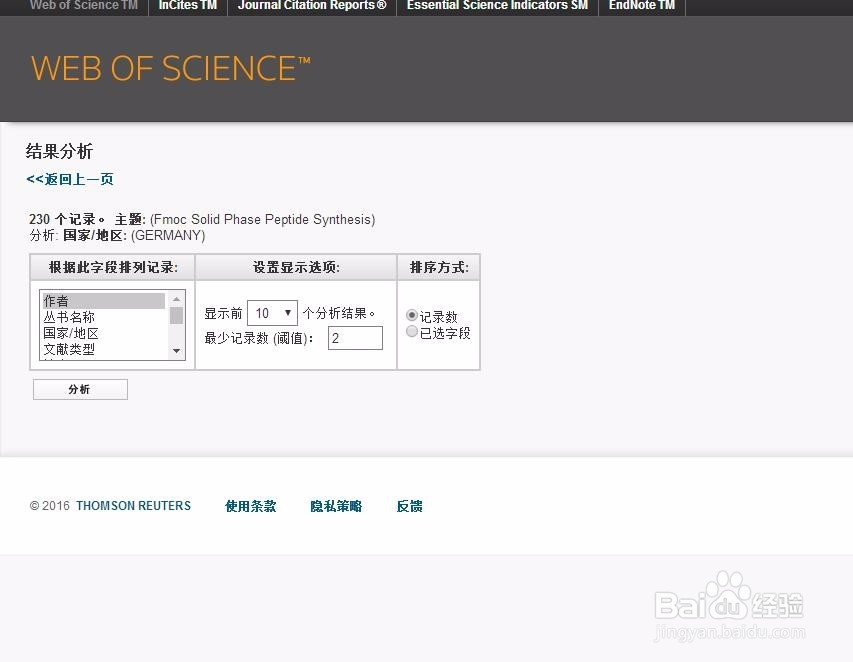Click the 分析 button

pyautogui.click(x=81, y=389)
